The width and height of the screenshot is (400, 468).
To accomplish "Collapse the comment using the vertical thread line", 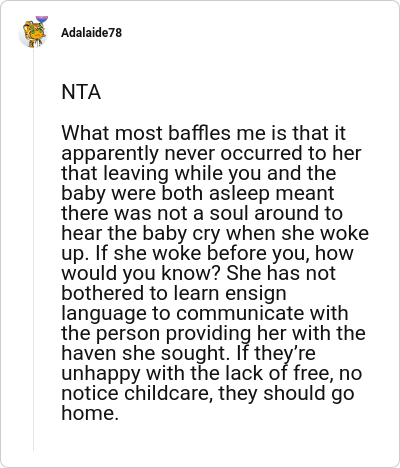I will tap(33, 249).
